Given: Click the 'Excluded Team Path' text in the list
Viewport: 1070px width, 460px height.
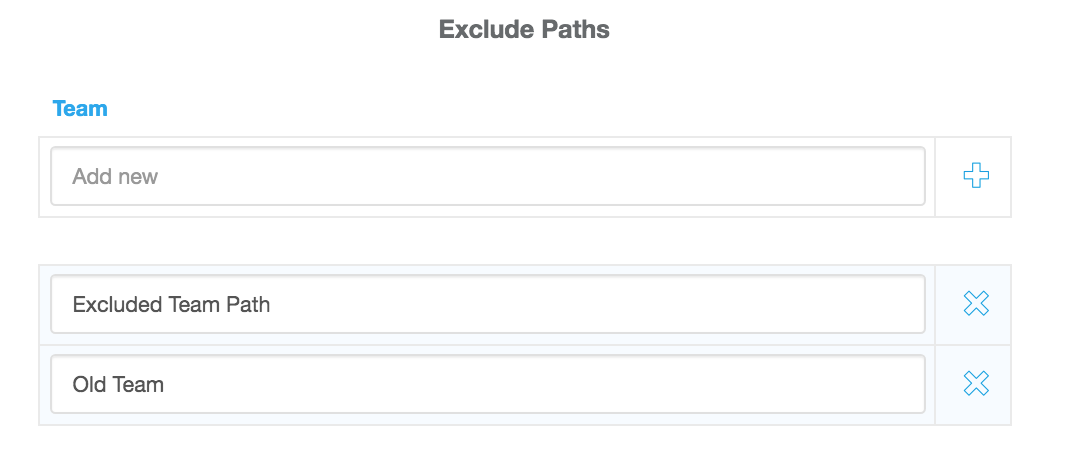Looking at the screenshot, I should 171,304.
